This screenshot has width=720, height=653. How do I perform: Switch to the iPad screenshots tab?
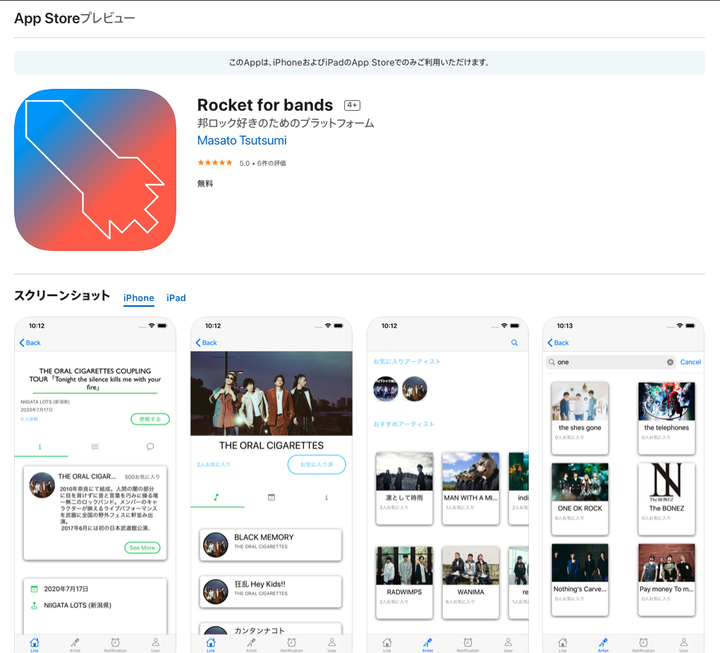[176, 298]
